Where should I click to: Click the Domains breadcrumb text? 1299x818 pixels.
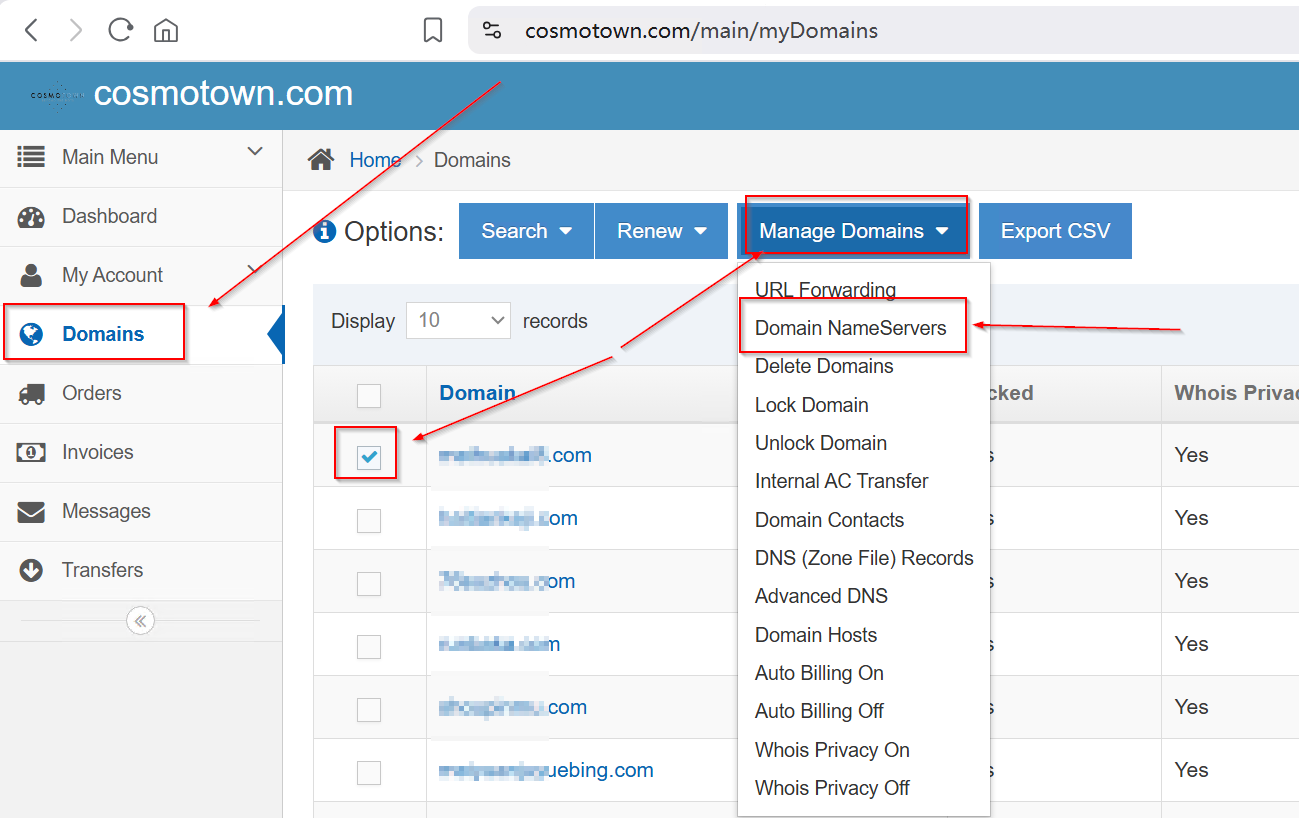472,160
